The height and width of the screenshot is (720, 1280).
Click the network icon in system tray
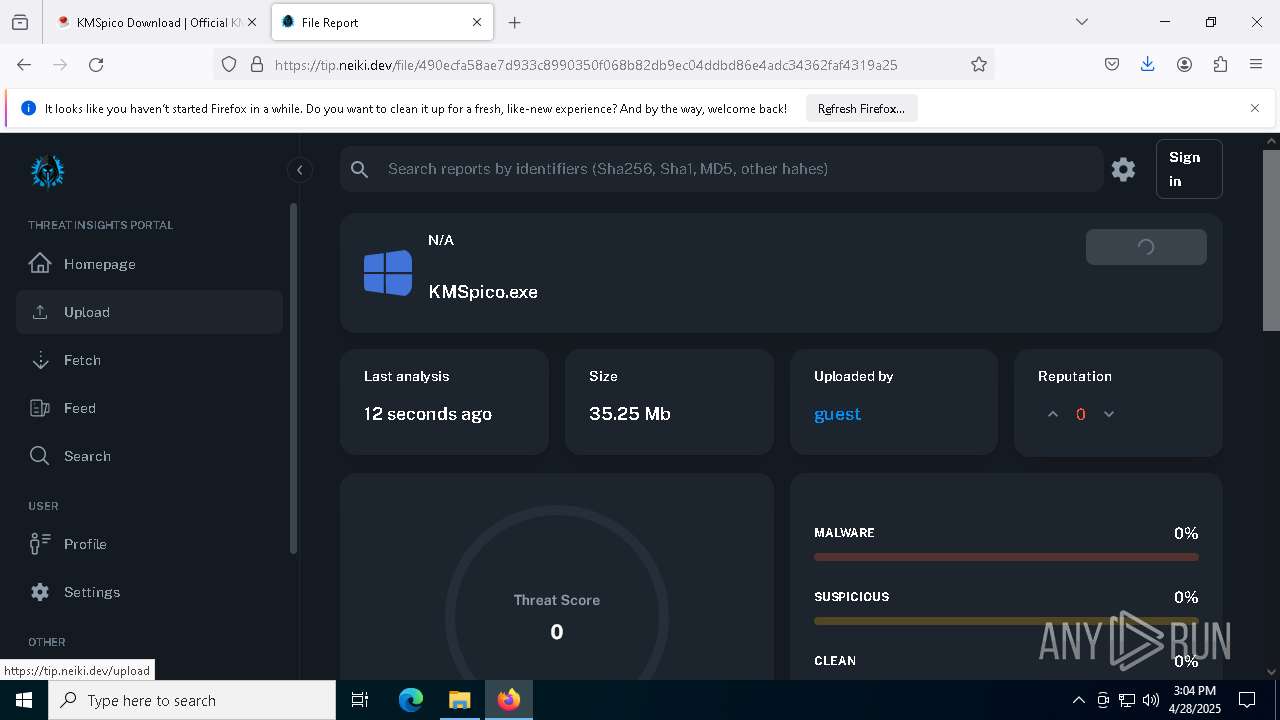(1127, 700)
